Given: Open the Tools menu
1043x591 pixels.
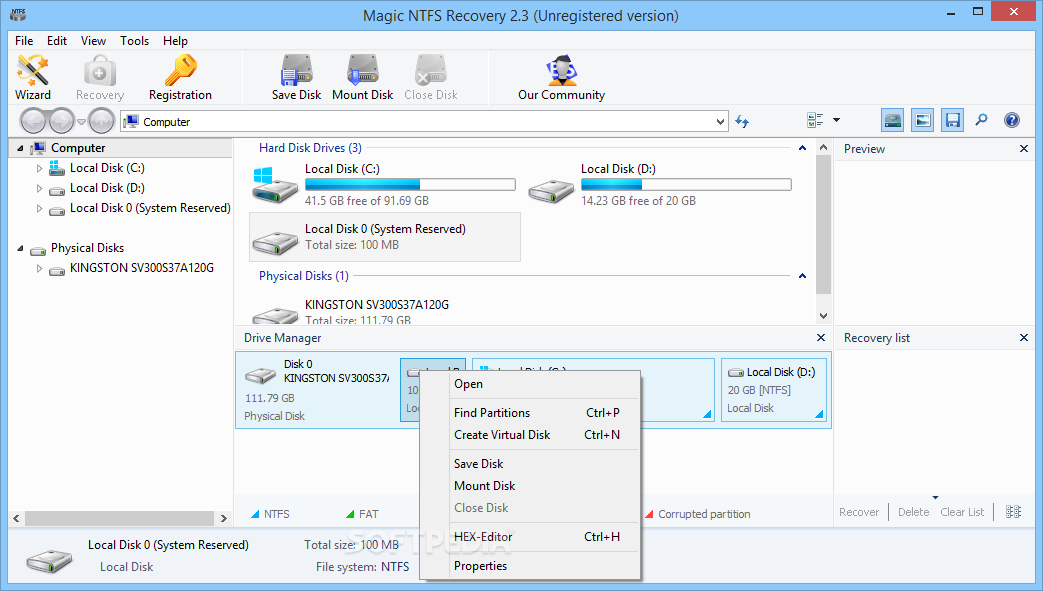Looking at the screenshot, I should [134, 41].
